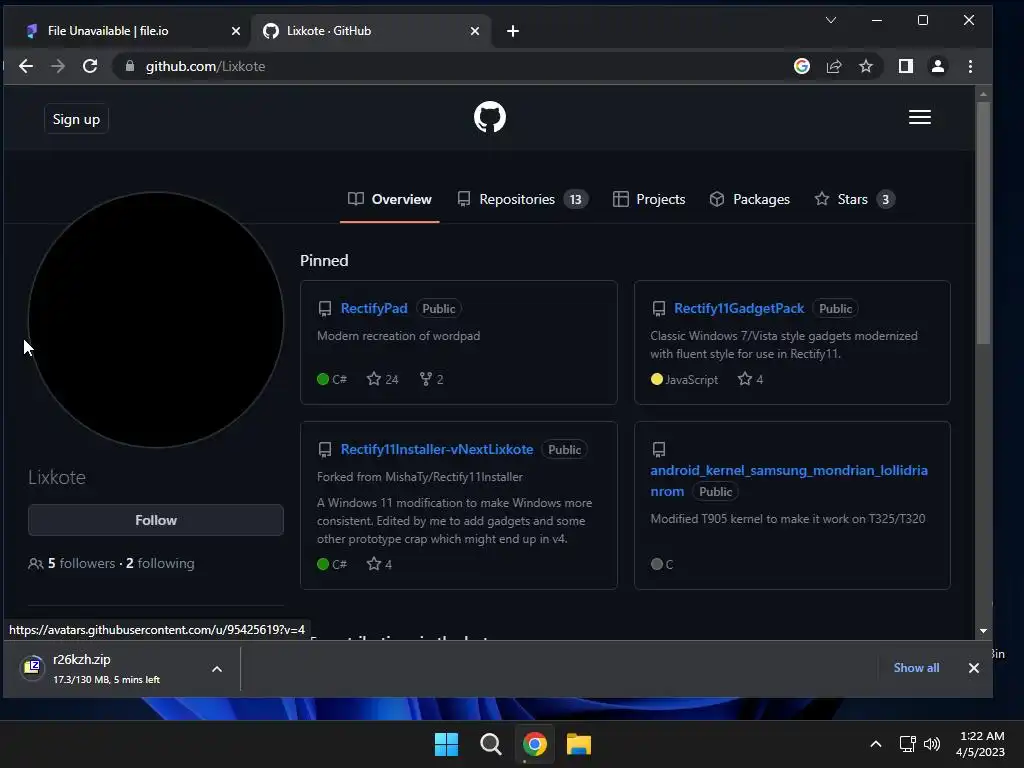The height and width of the screenshot is (768, 1024).
Task: Click Rectify11GadgetPack JavaScript language label
Action: tap(684, 379)
